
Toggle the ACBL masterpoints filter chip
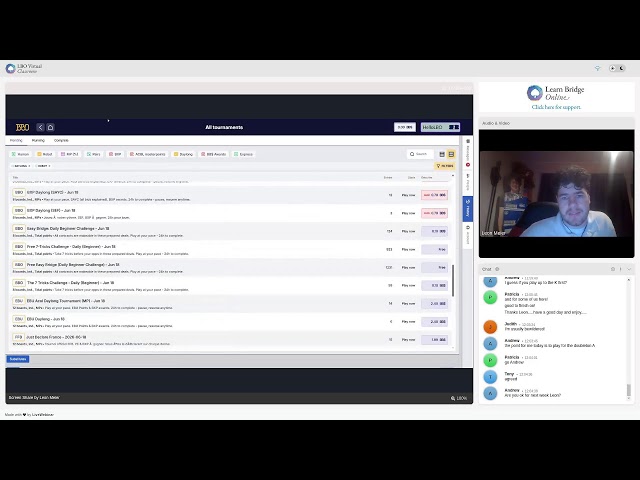click(148, 154)
